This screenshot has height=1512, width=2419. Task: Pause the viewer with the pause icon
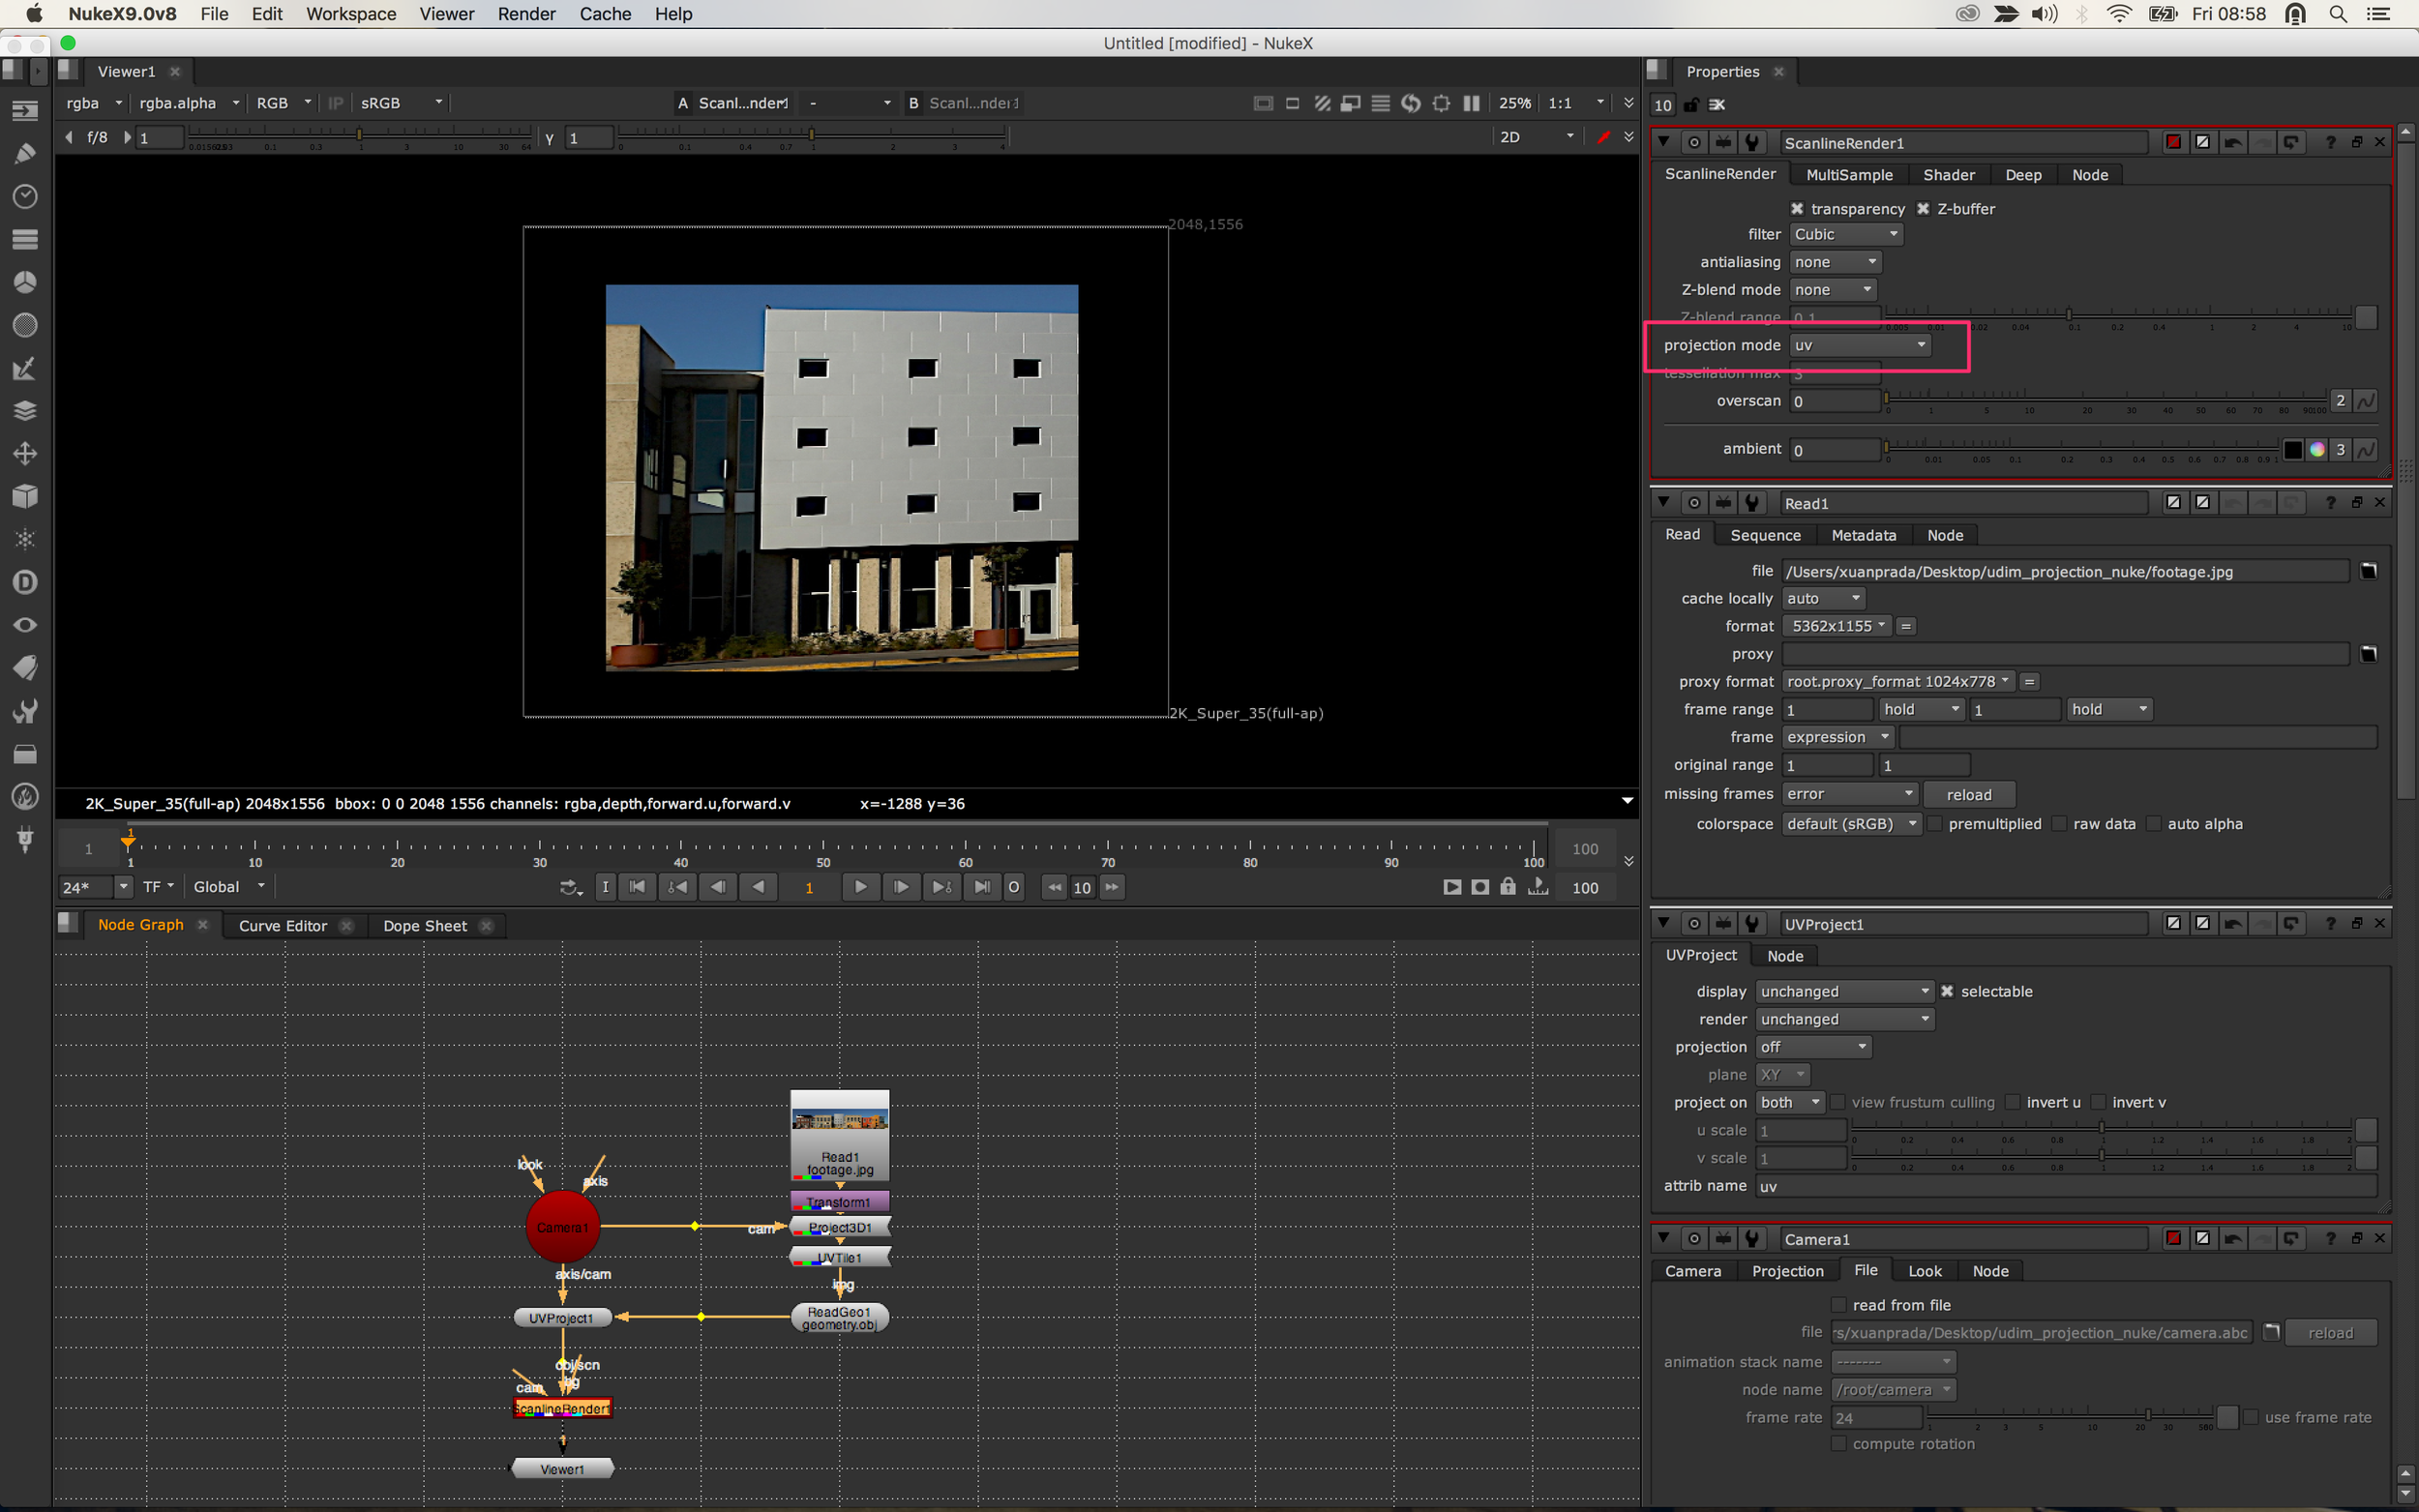1471,103
